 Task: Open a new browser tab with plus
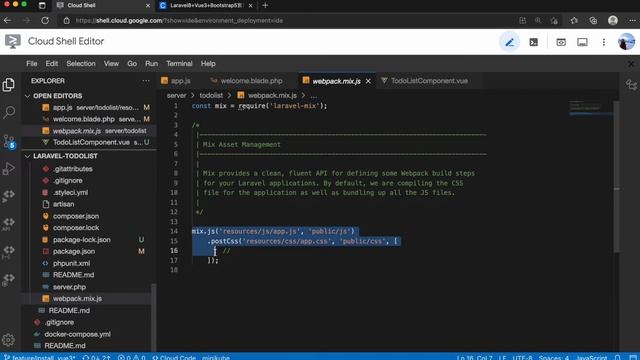coord(265,5)
